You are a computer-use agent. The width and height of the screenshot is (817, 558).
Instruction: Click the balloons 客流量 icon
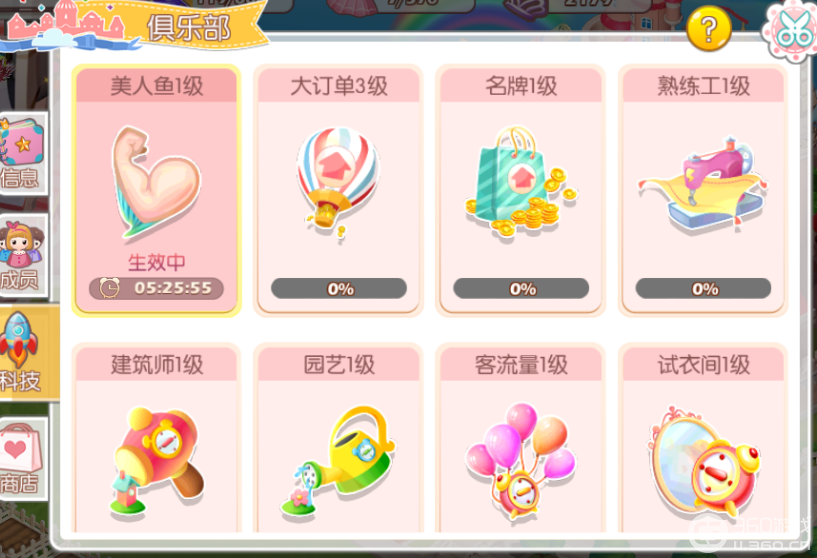[521, 461]
